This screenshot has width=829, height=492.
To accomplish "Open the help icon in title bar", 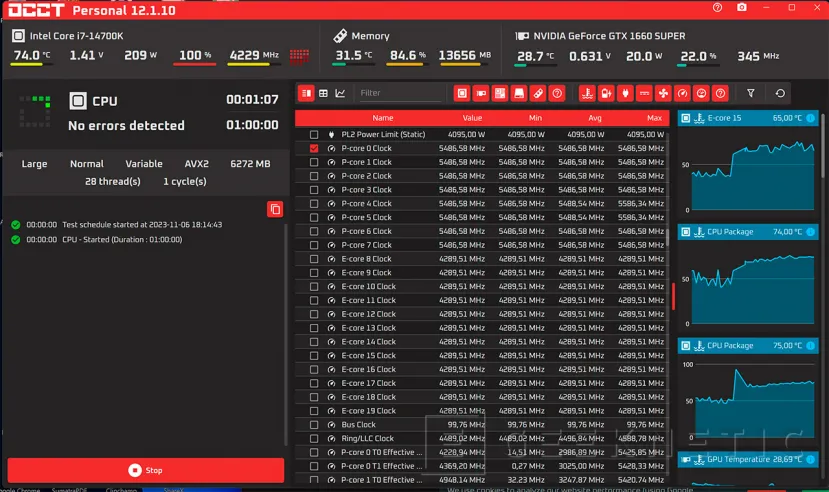I will click(717, 7).
